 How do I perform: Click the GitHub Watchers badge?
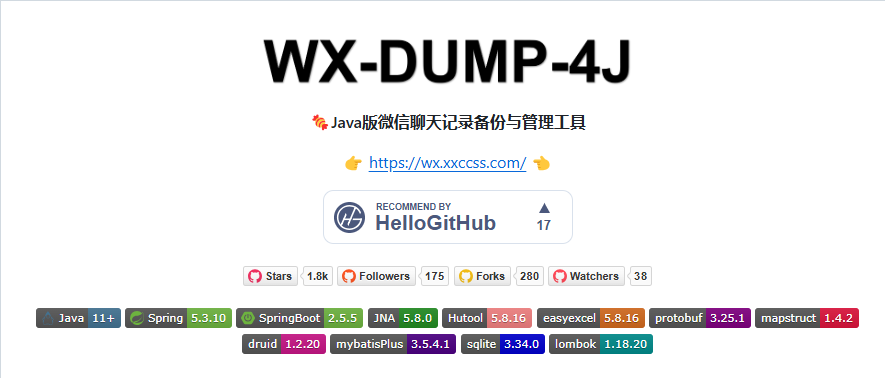click(586, 276)
